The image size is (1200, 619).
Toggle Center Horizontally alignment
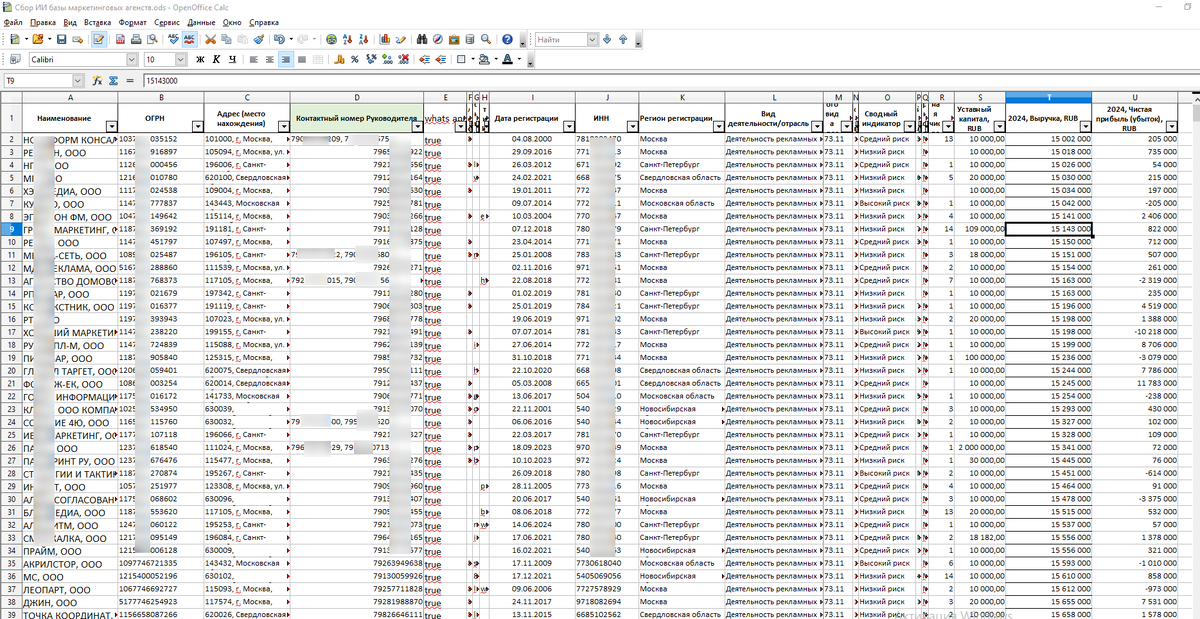(x=270, y=59)
